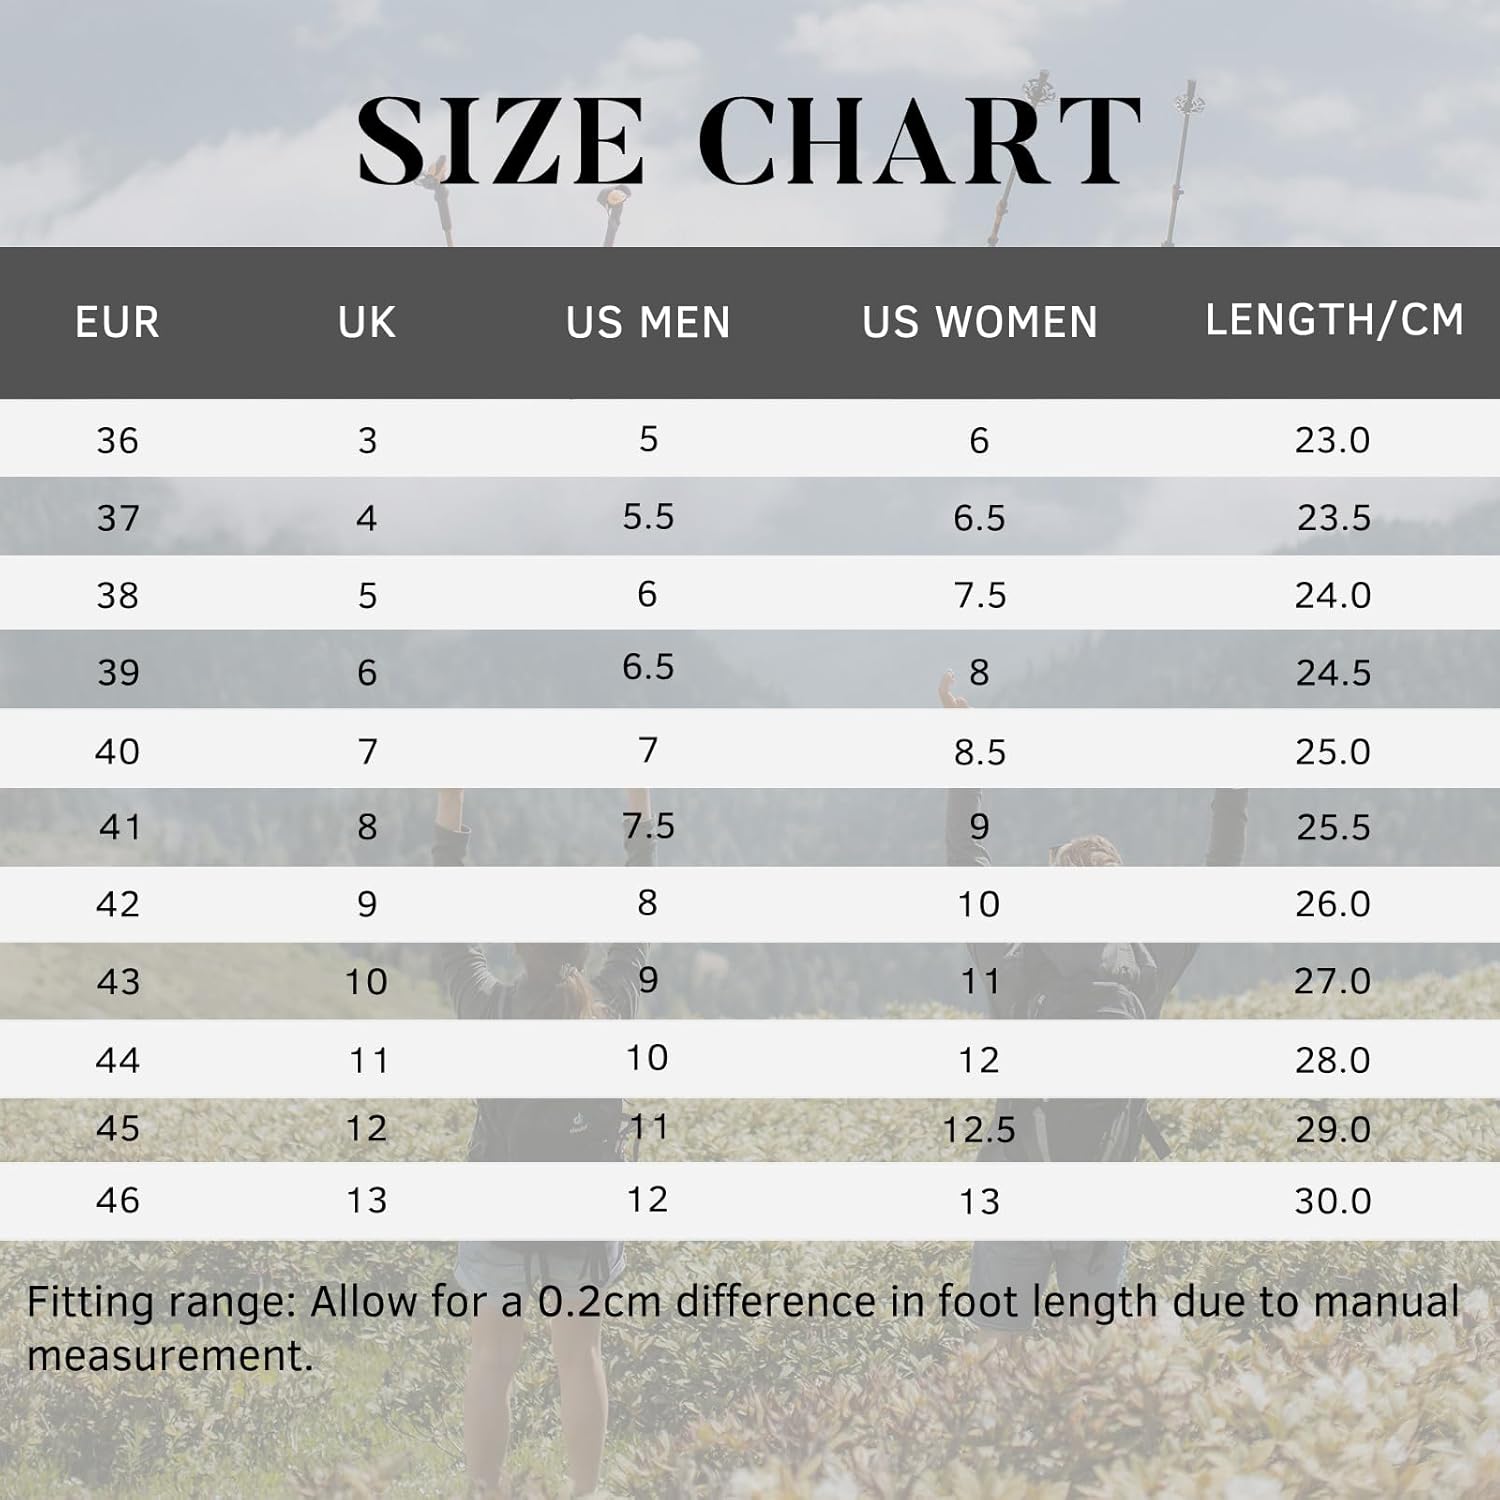Select the US MEN column header

tap(648, 322)
